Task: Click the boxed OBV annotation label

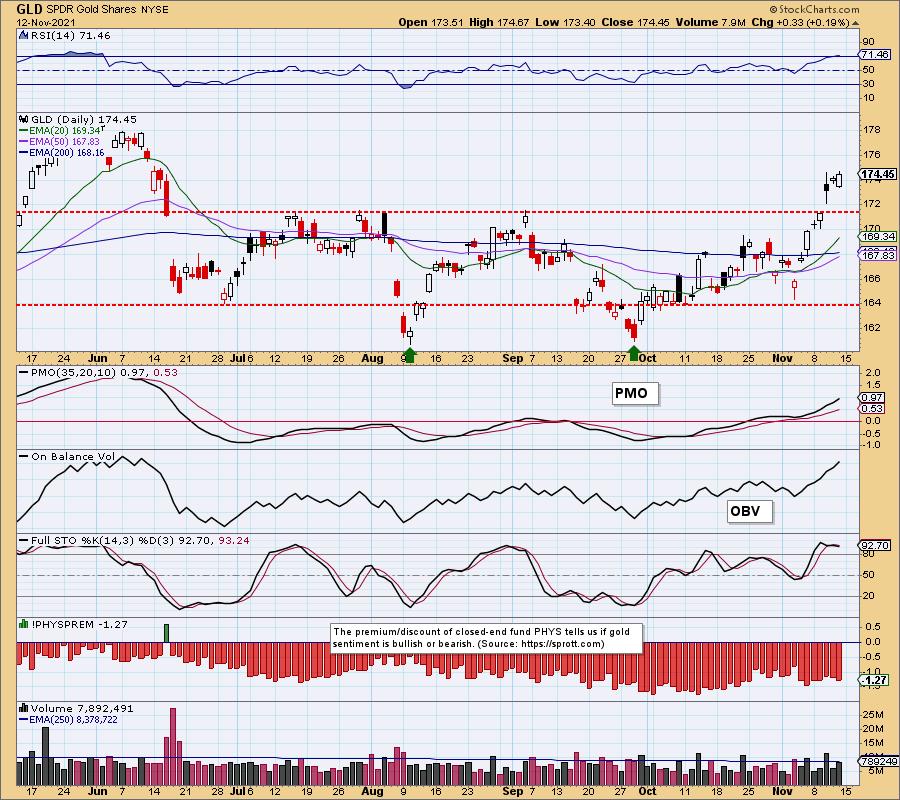Action: pos(748,511)
